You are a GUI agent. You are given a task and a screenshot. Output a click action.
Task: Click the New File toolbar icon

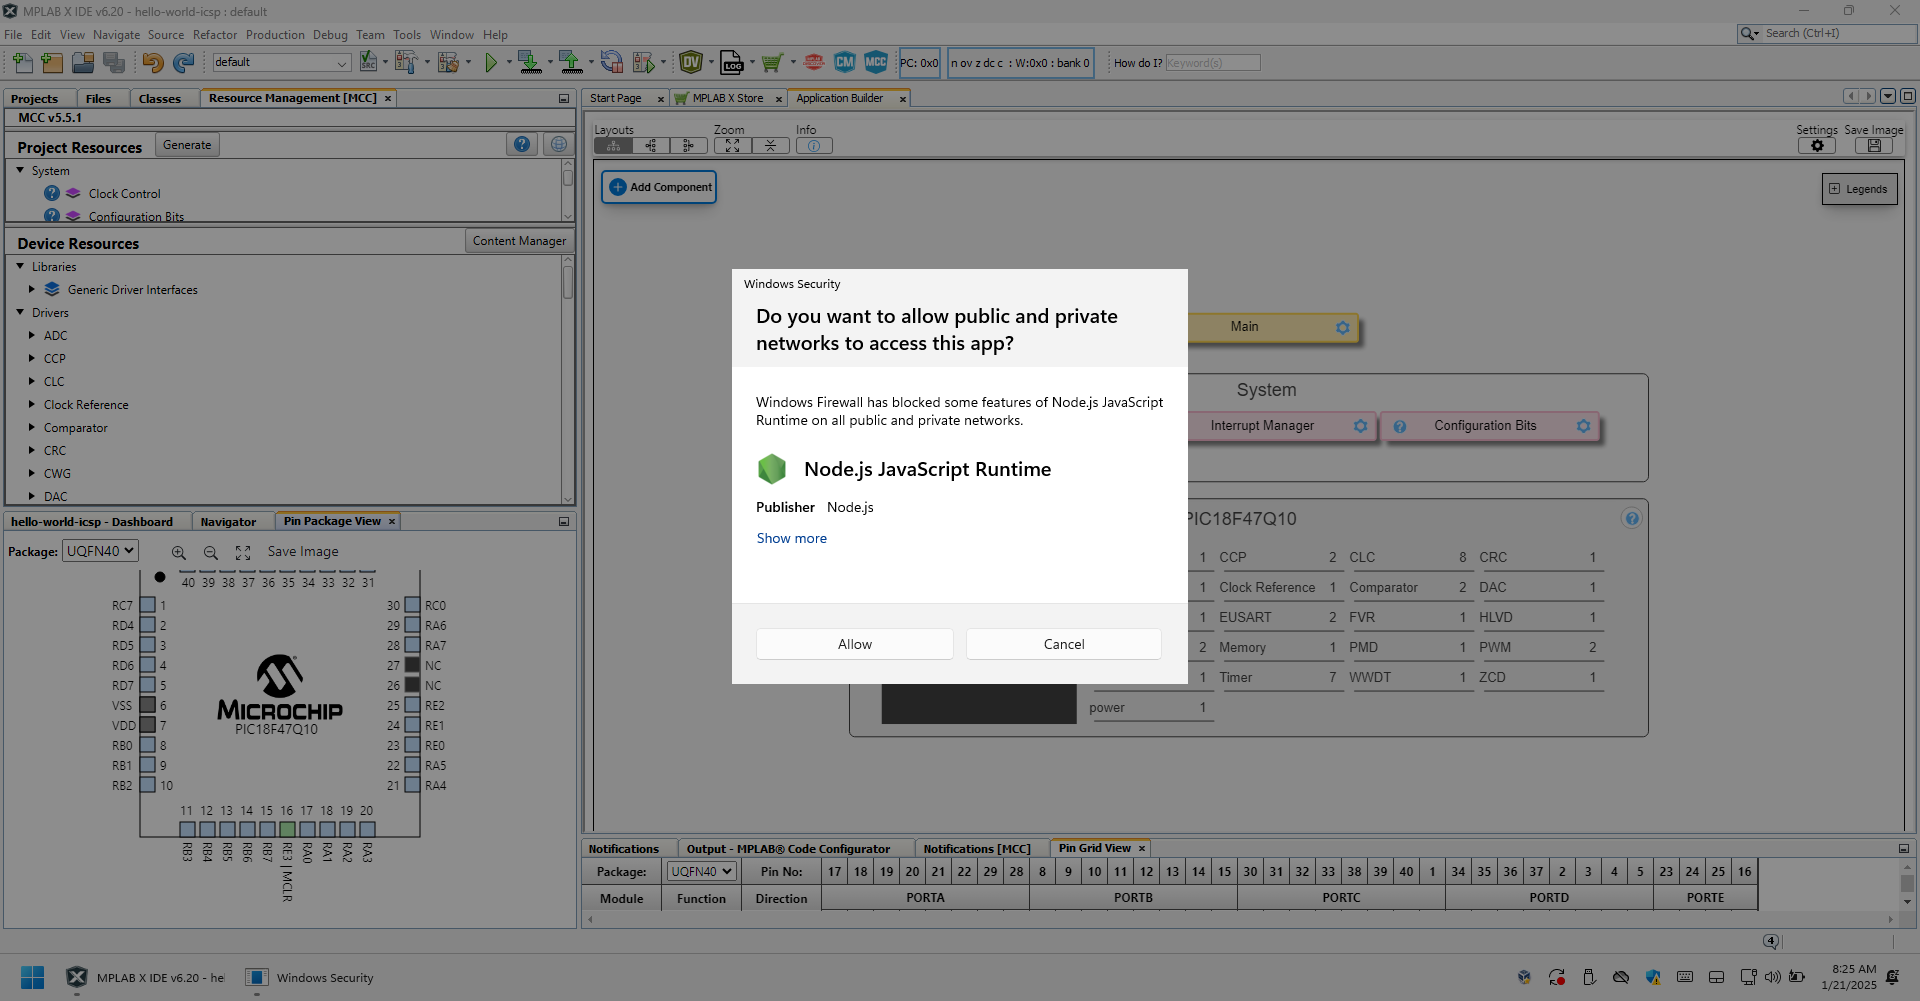(x=22, y=63)
